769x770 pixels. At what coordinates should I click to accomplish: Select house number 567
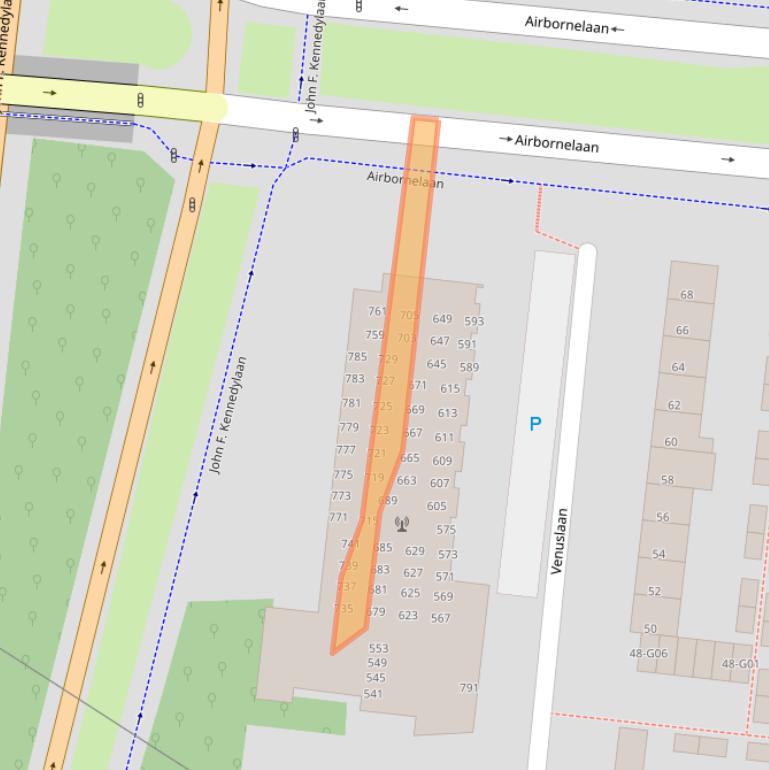(440, 618)
